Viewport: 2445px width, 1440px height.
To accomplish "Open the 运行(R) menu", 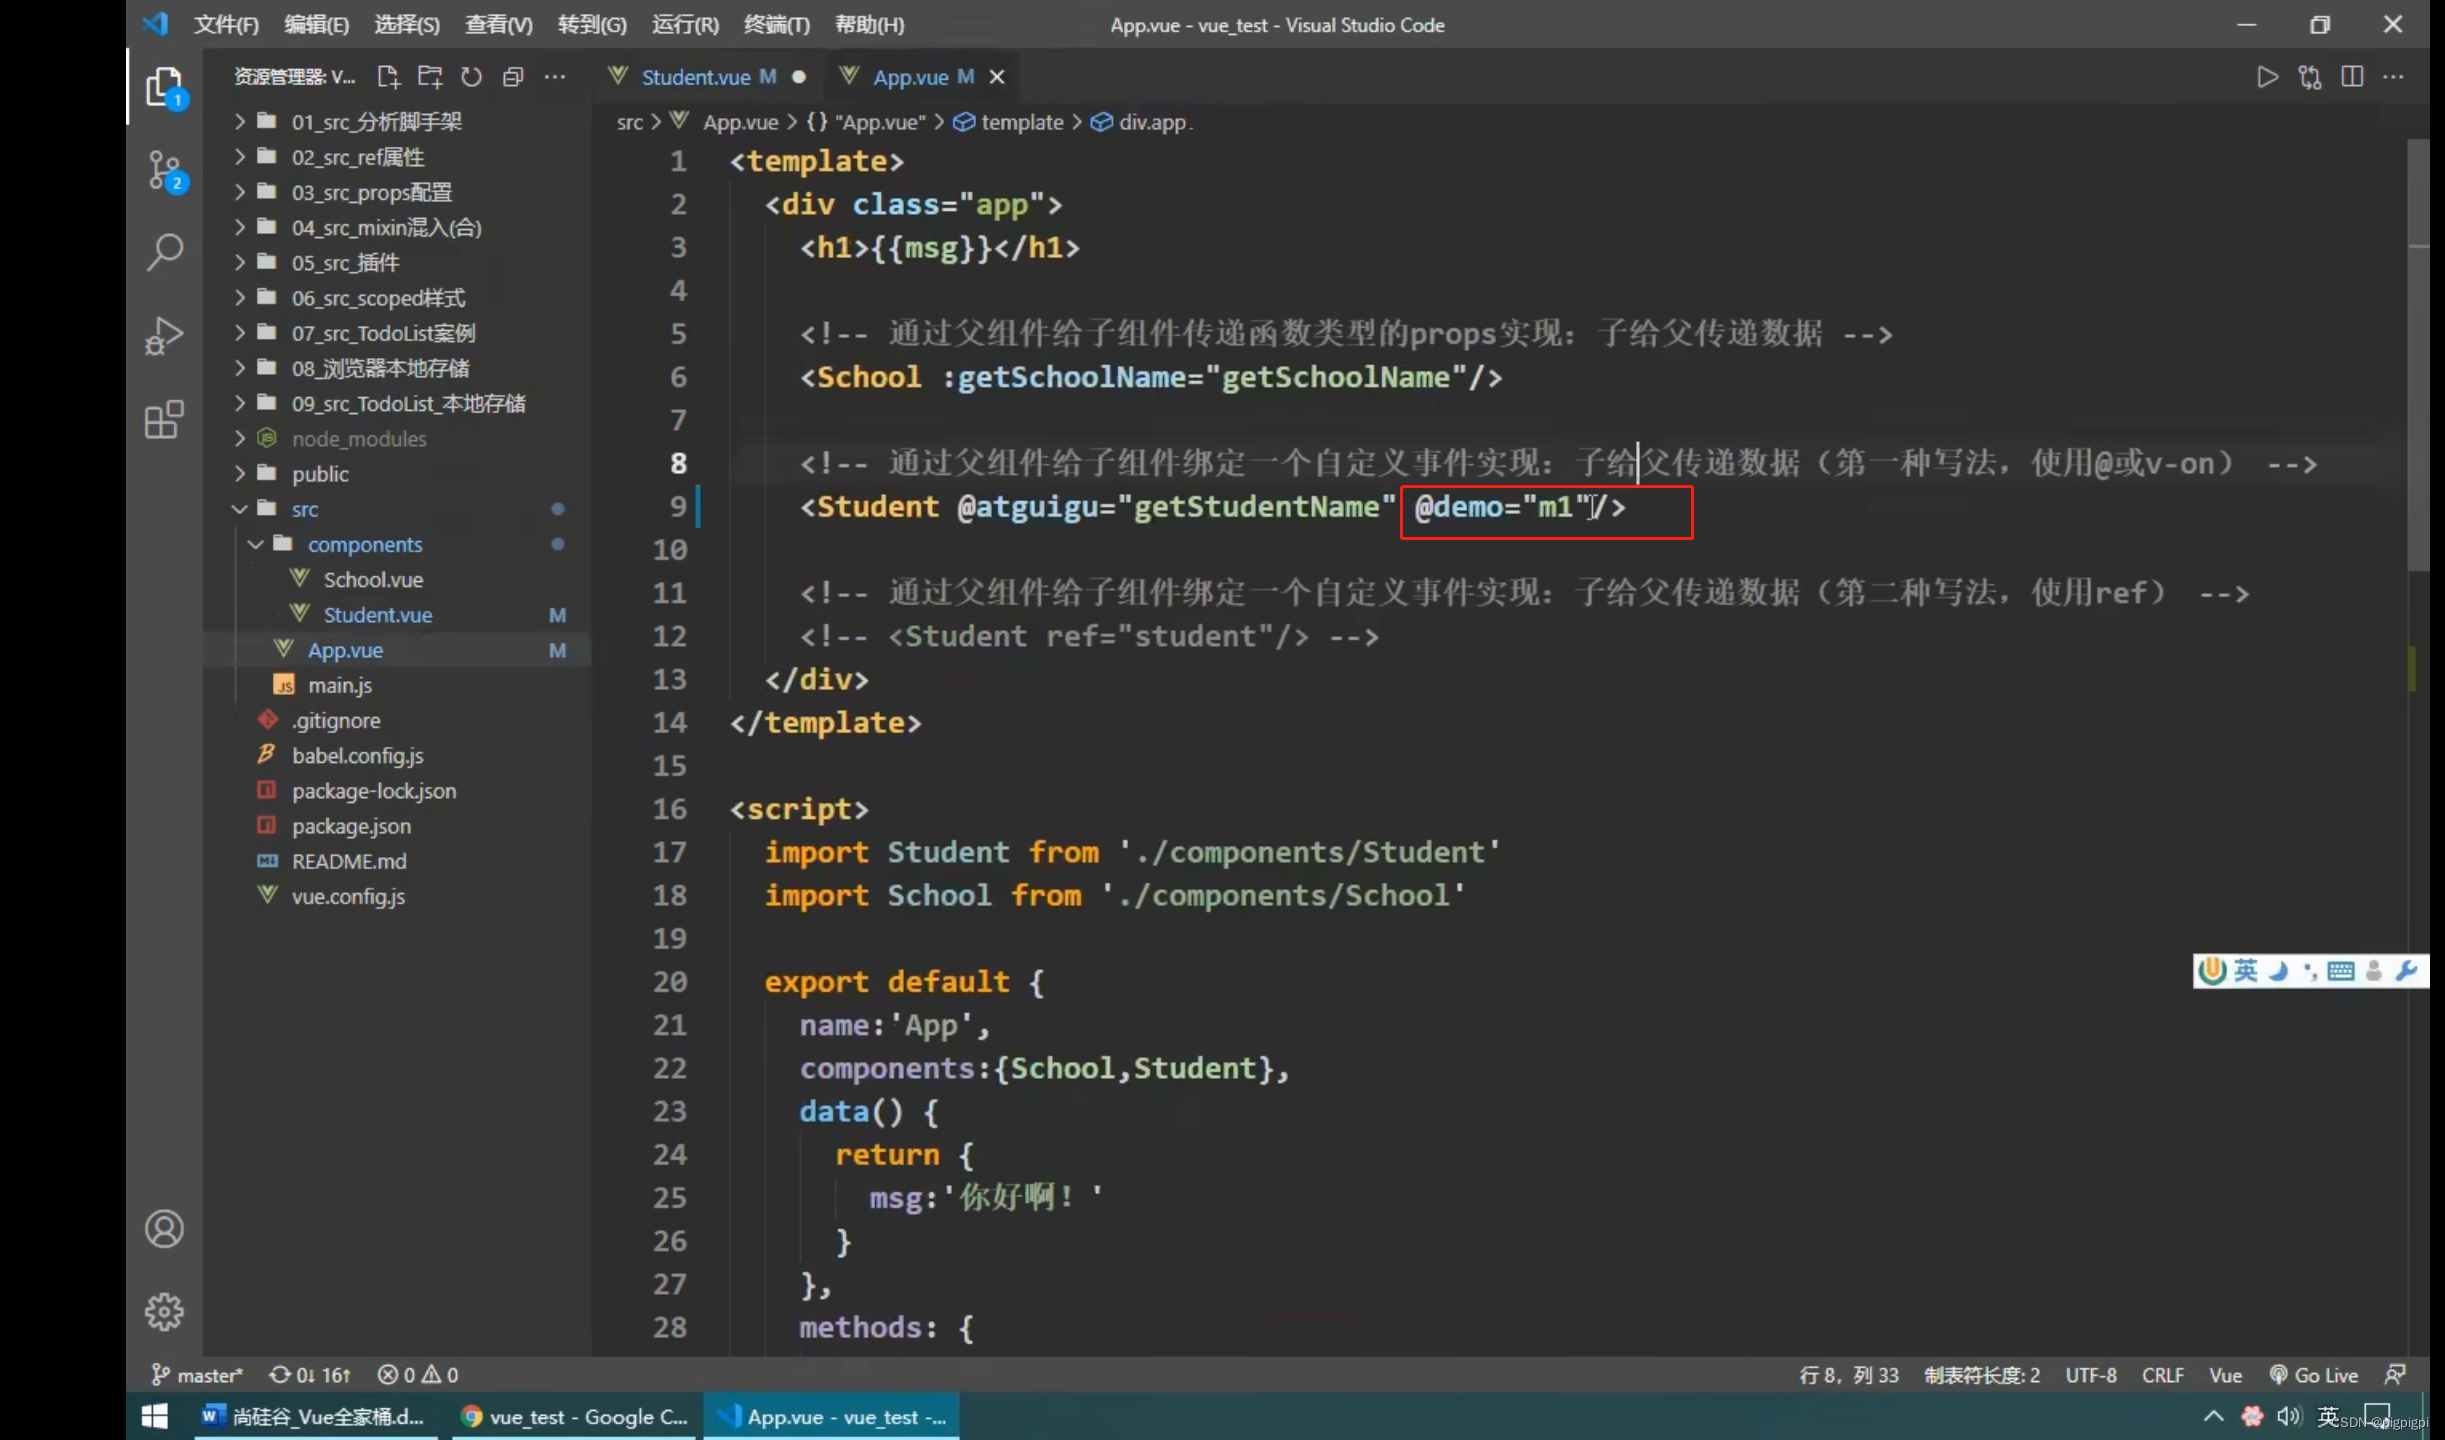I will (685, 25).
